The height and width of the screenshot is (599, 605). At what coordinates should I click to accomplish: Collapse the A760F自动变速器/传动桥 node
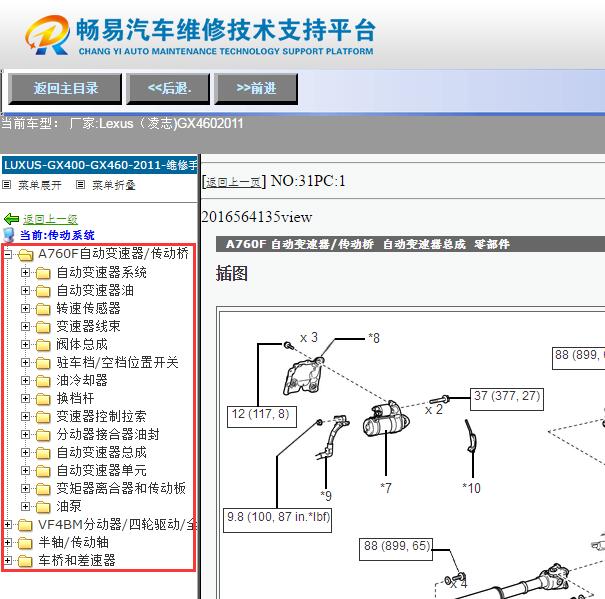8,254
